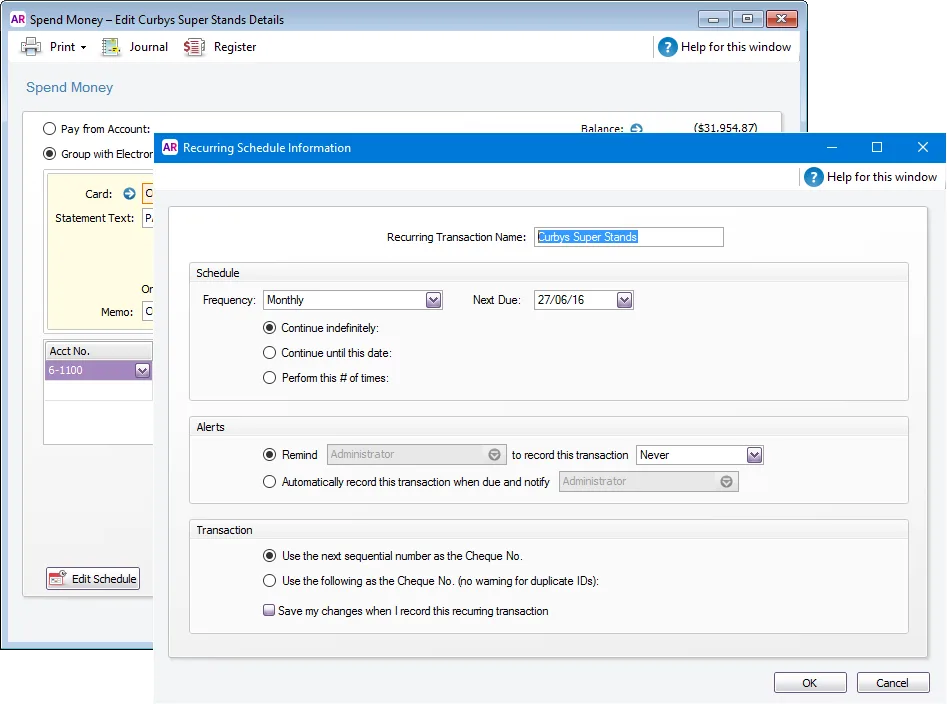Select Perform this # of times option
Screen dimensions: 947x704
(x=269, y=377)
